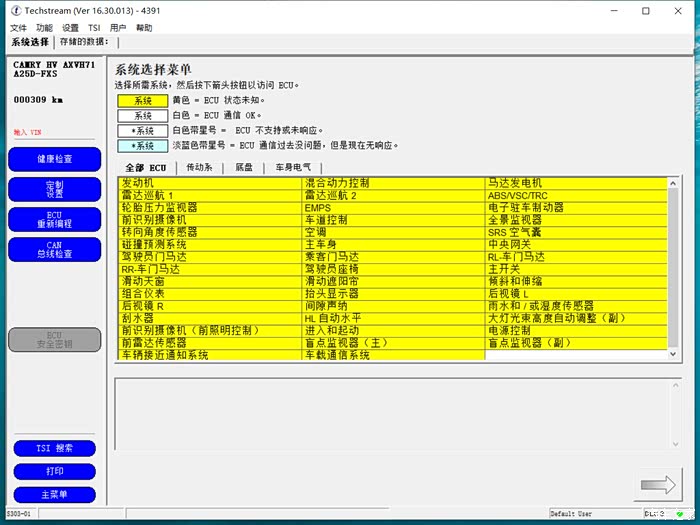Viewport: 700px width, 525px height.
Task: Open the 功能 menu
Action: coord(44,28)
